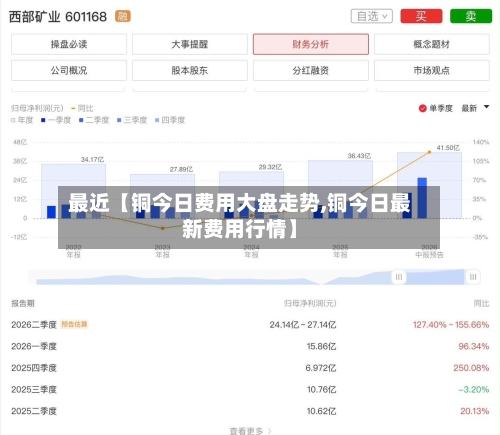Open the 市场观点 tab
The image size is (500, 435).
tap(432, 70)
